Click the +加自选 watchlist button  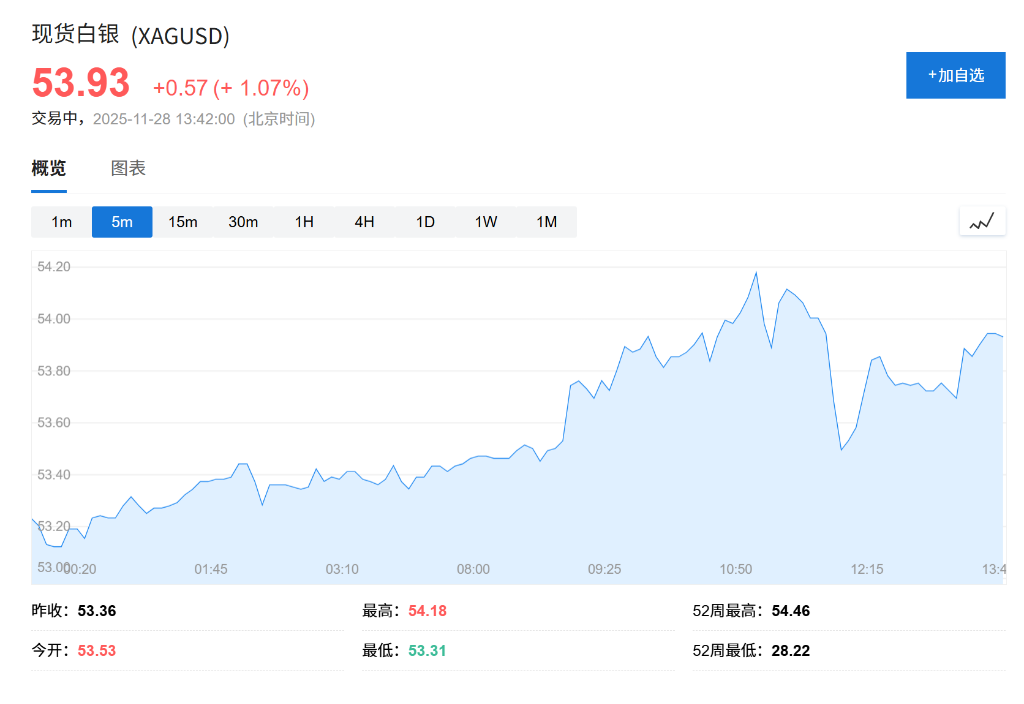pyautogui.click(x=955, y=75)
